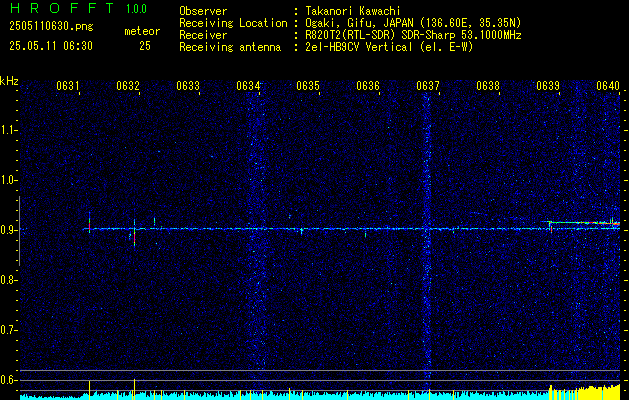Click the Receiver label
Viewport: 629px width, 400px height.
(x=203, y=35)
